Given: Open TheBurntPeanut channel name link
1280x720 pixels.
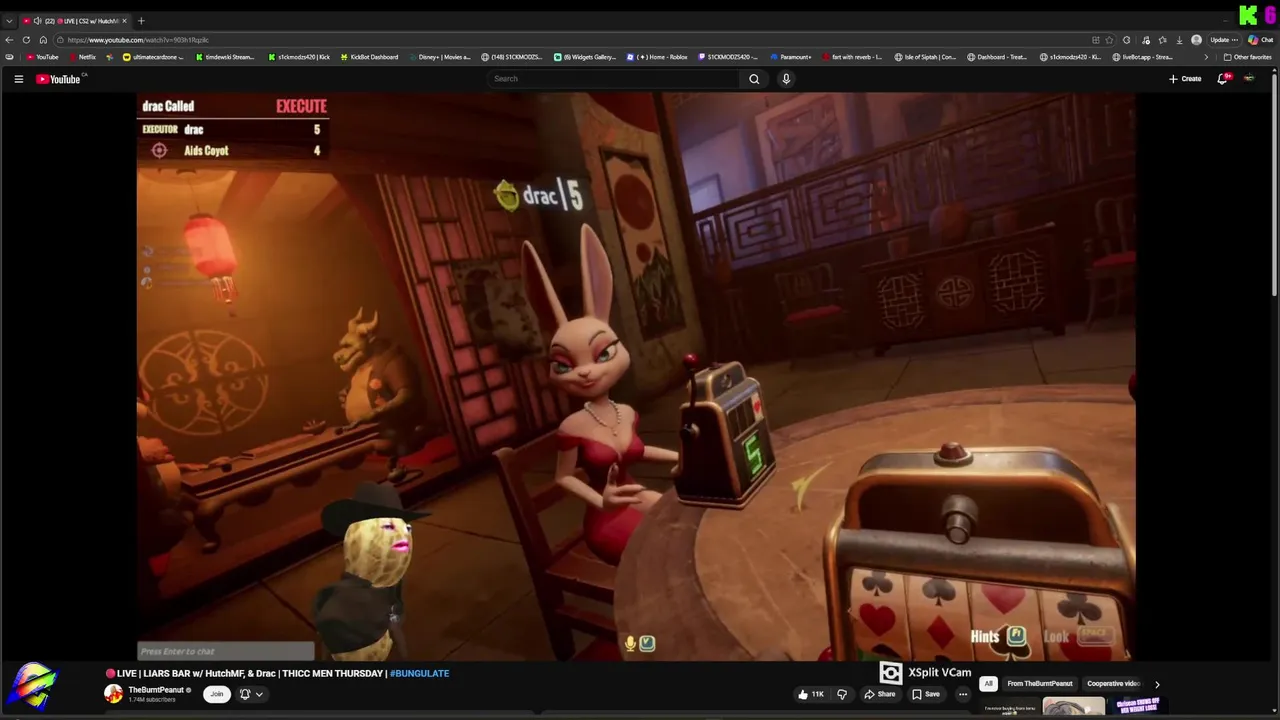Looking at the screenshot, I should 156,690.
